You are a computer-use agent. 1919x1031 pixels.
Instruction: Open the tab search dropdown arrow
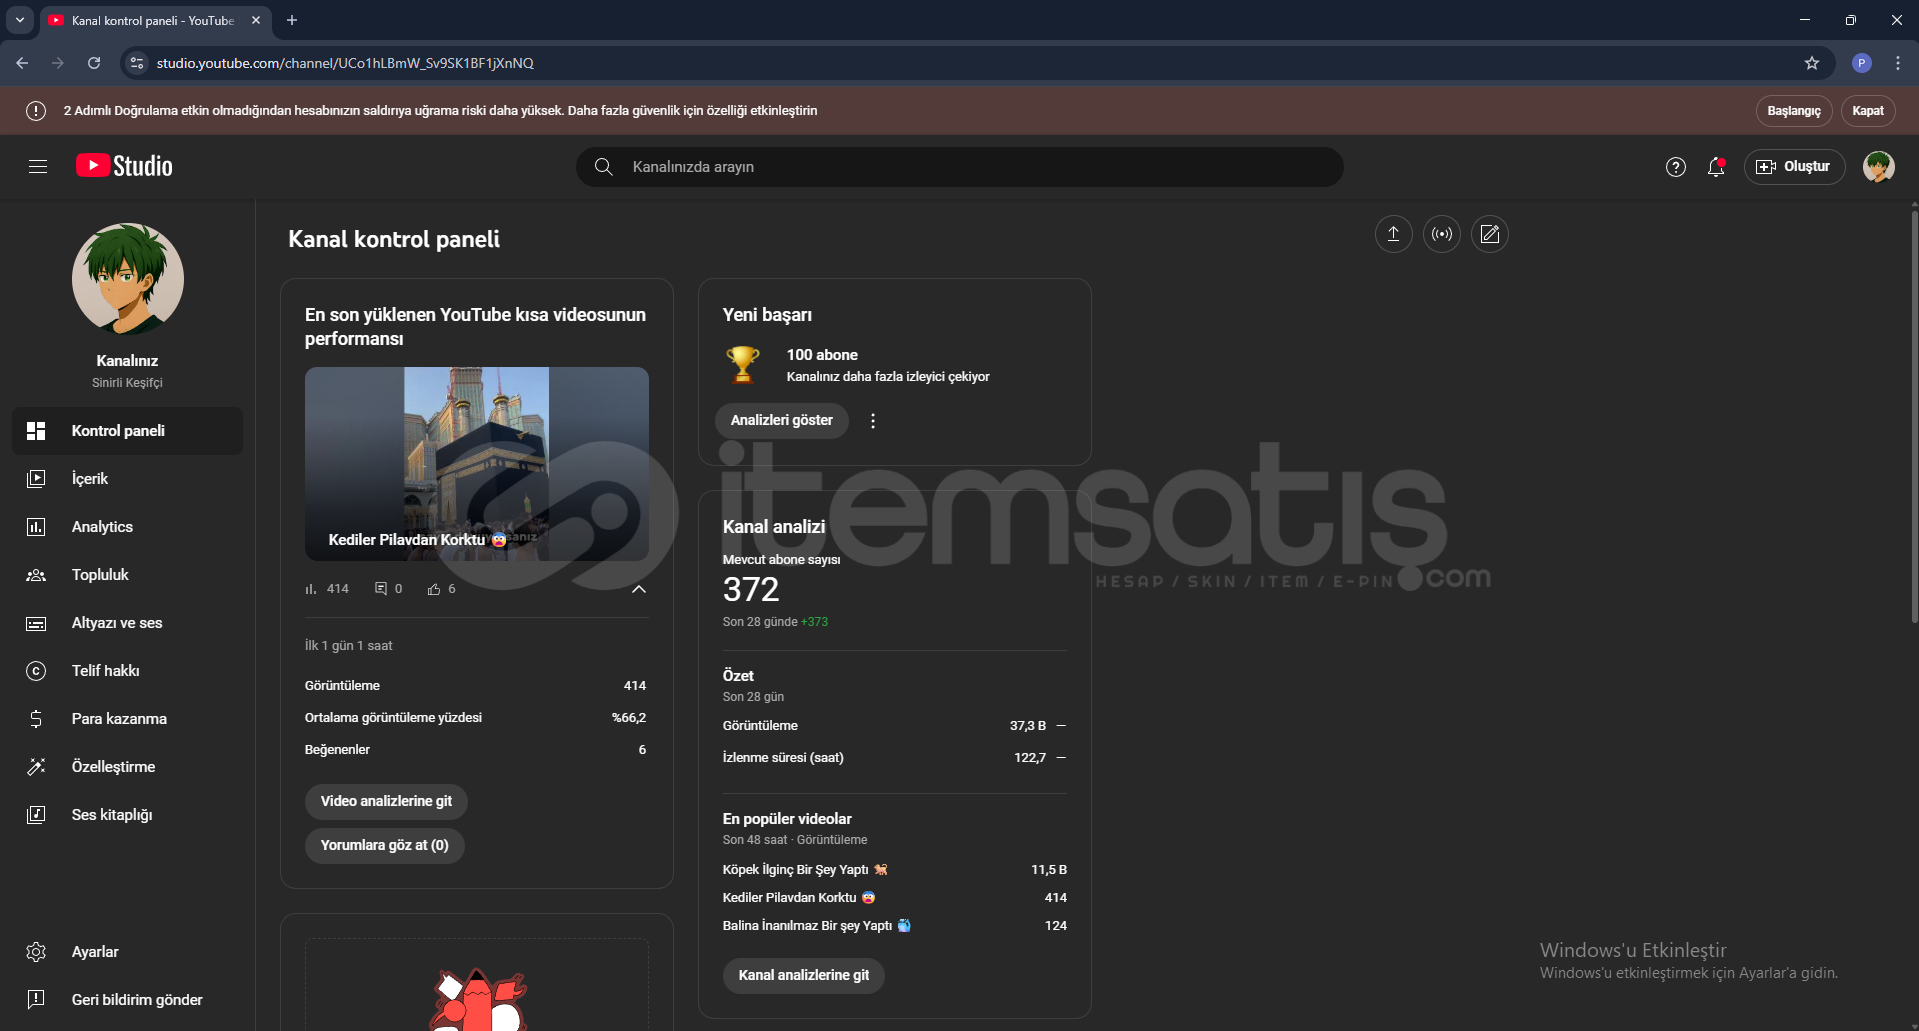[x=20, y=20]
